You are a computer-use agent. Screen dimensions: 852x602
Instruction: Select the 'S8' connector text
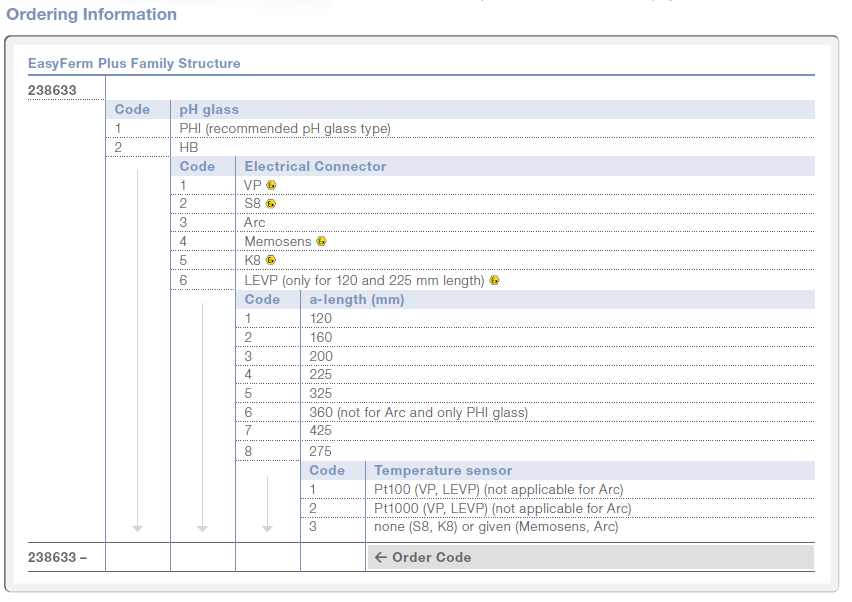(253, 204)
